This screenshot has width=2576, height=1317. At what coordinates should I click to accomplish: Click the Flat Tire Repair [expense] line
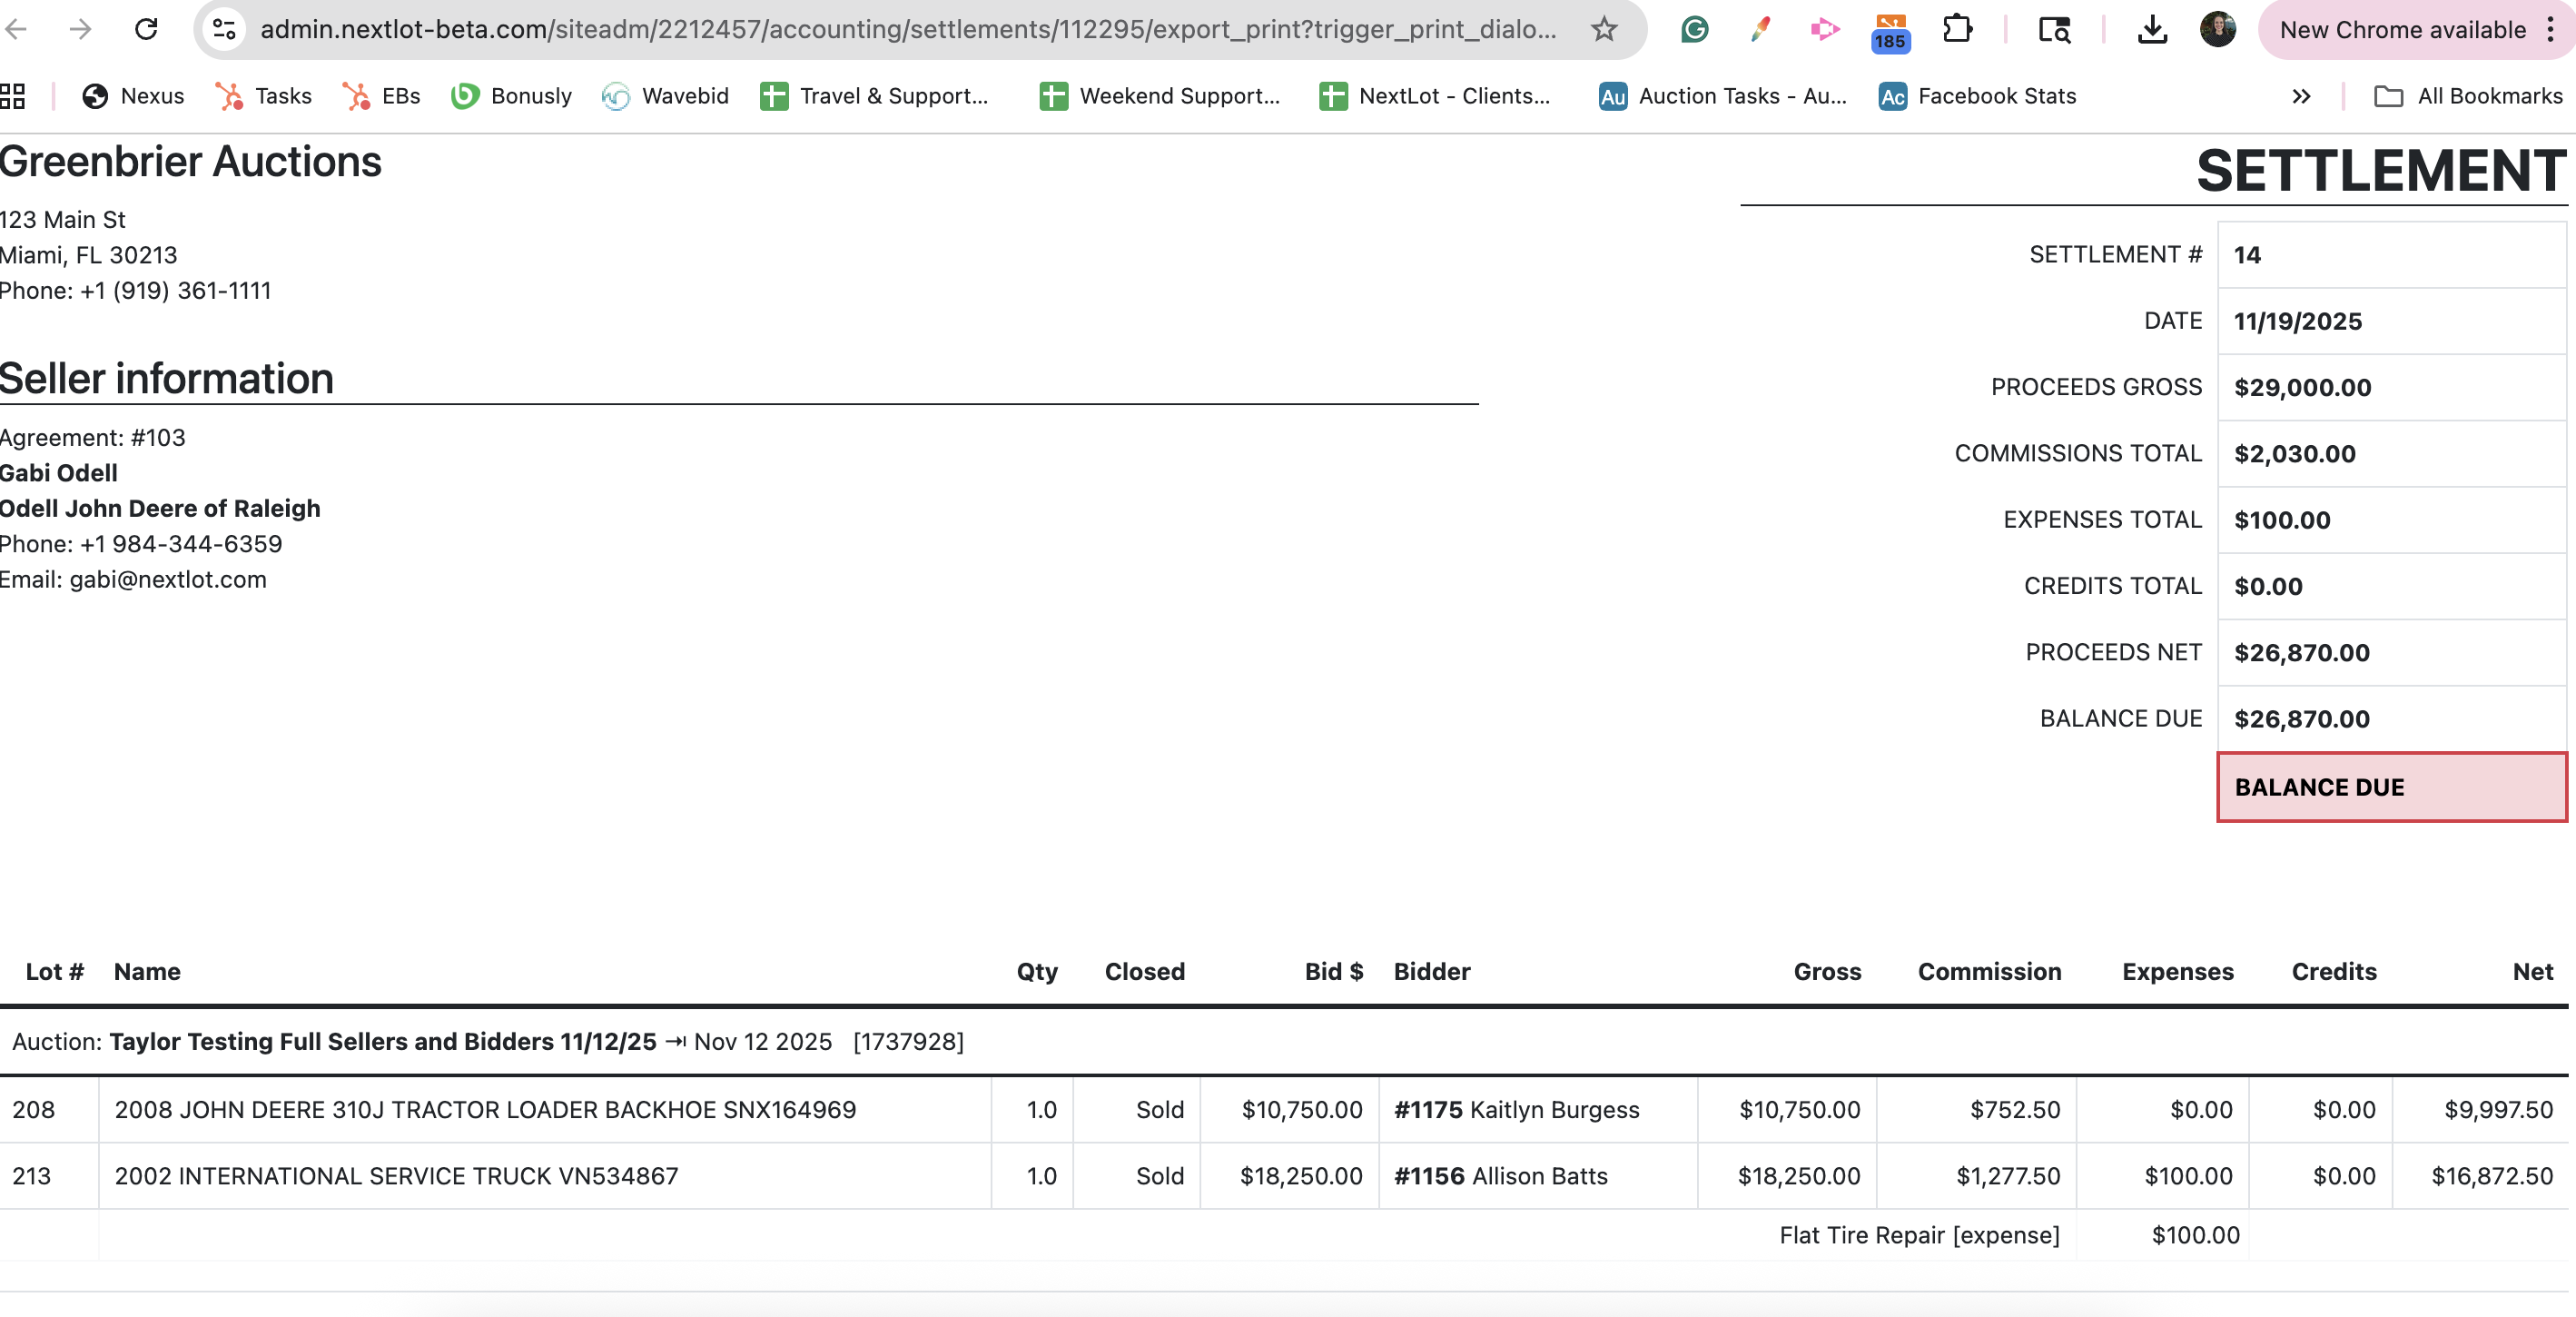[x=1919, y=1235]
